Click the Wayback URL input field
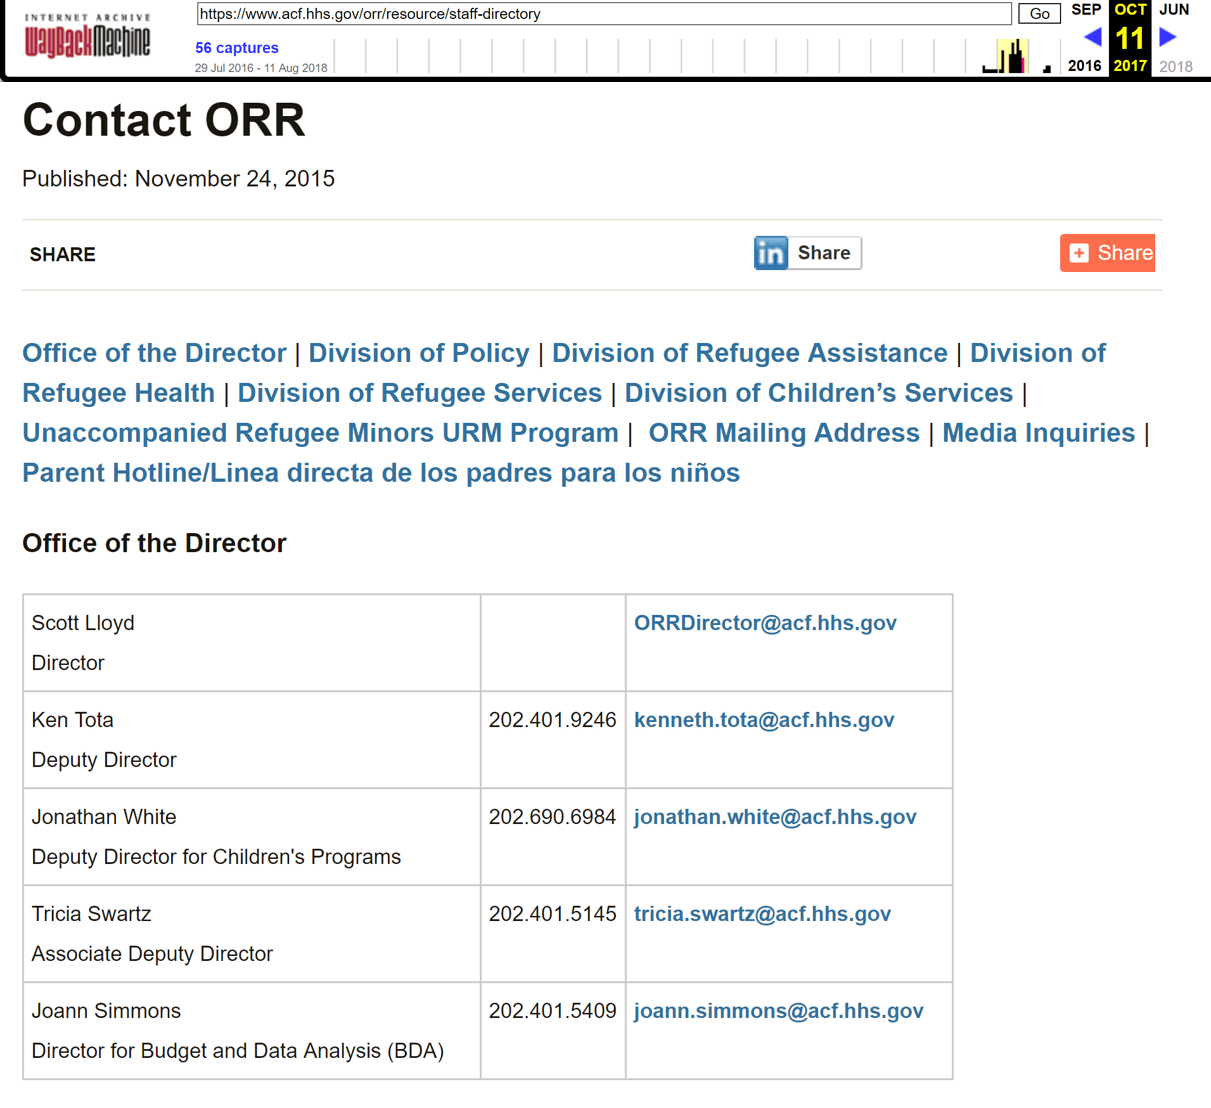The image size is (1211, 1108). click(x=604, y=14)
